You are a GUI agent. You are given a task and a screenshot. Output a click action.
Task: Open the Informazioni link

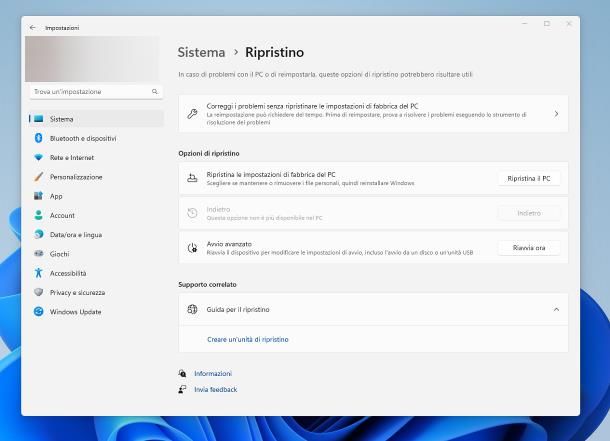coord(213,373)
